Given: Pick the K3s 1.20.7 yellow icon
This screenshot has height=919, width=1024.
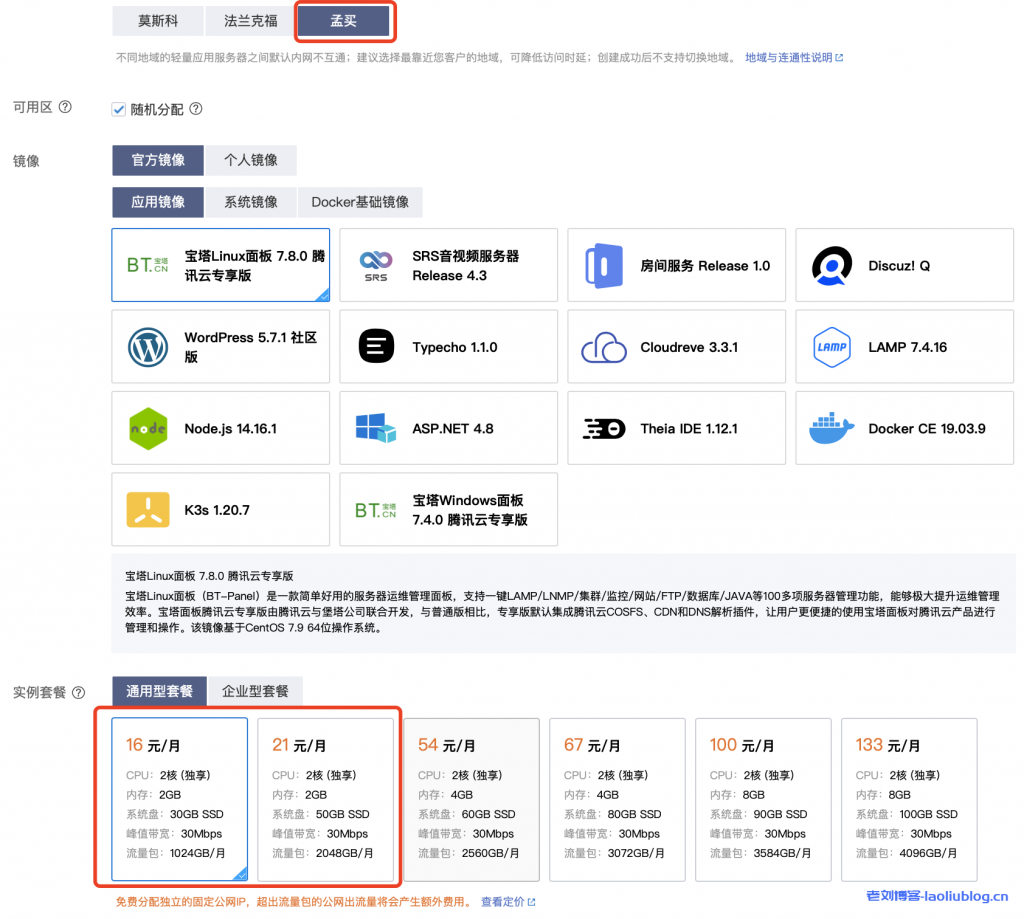Looking at the screenshot, I should 148,510.
